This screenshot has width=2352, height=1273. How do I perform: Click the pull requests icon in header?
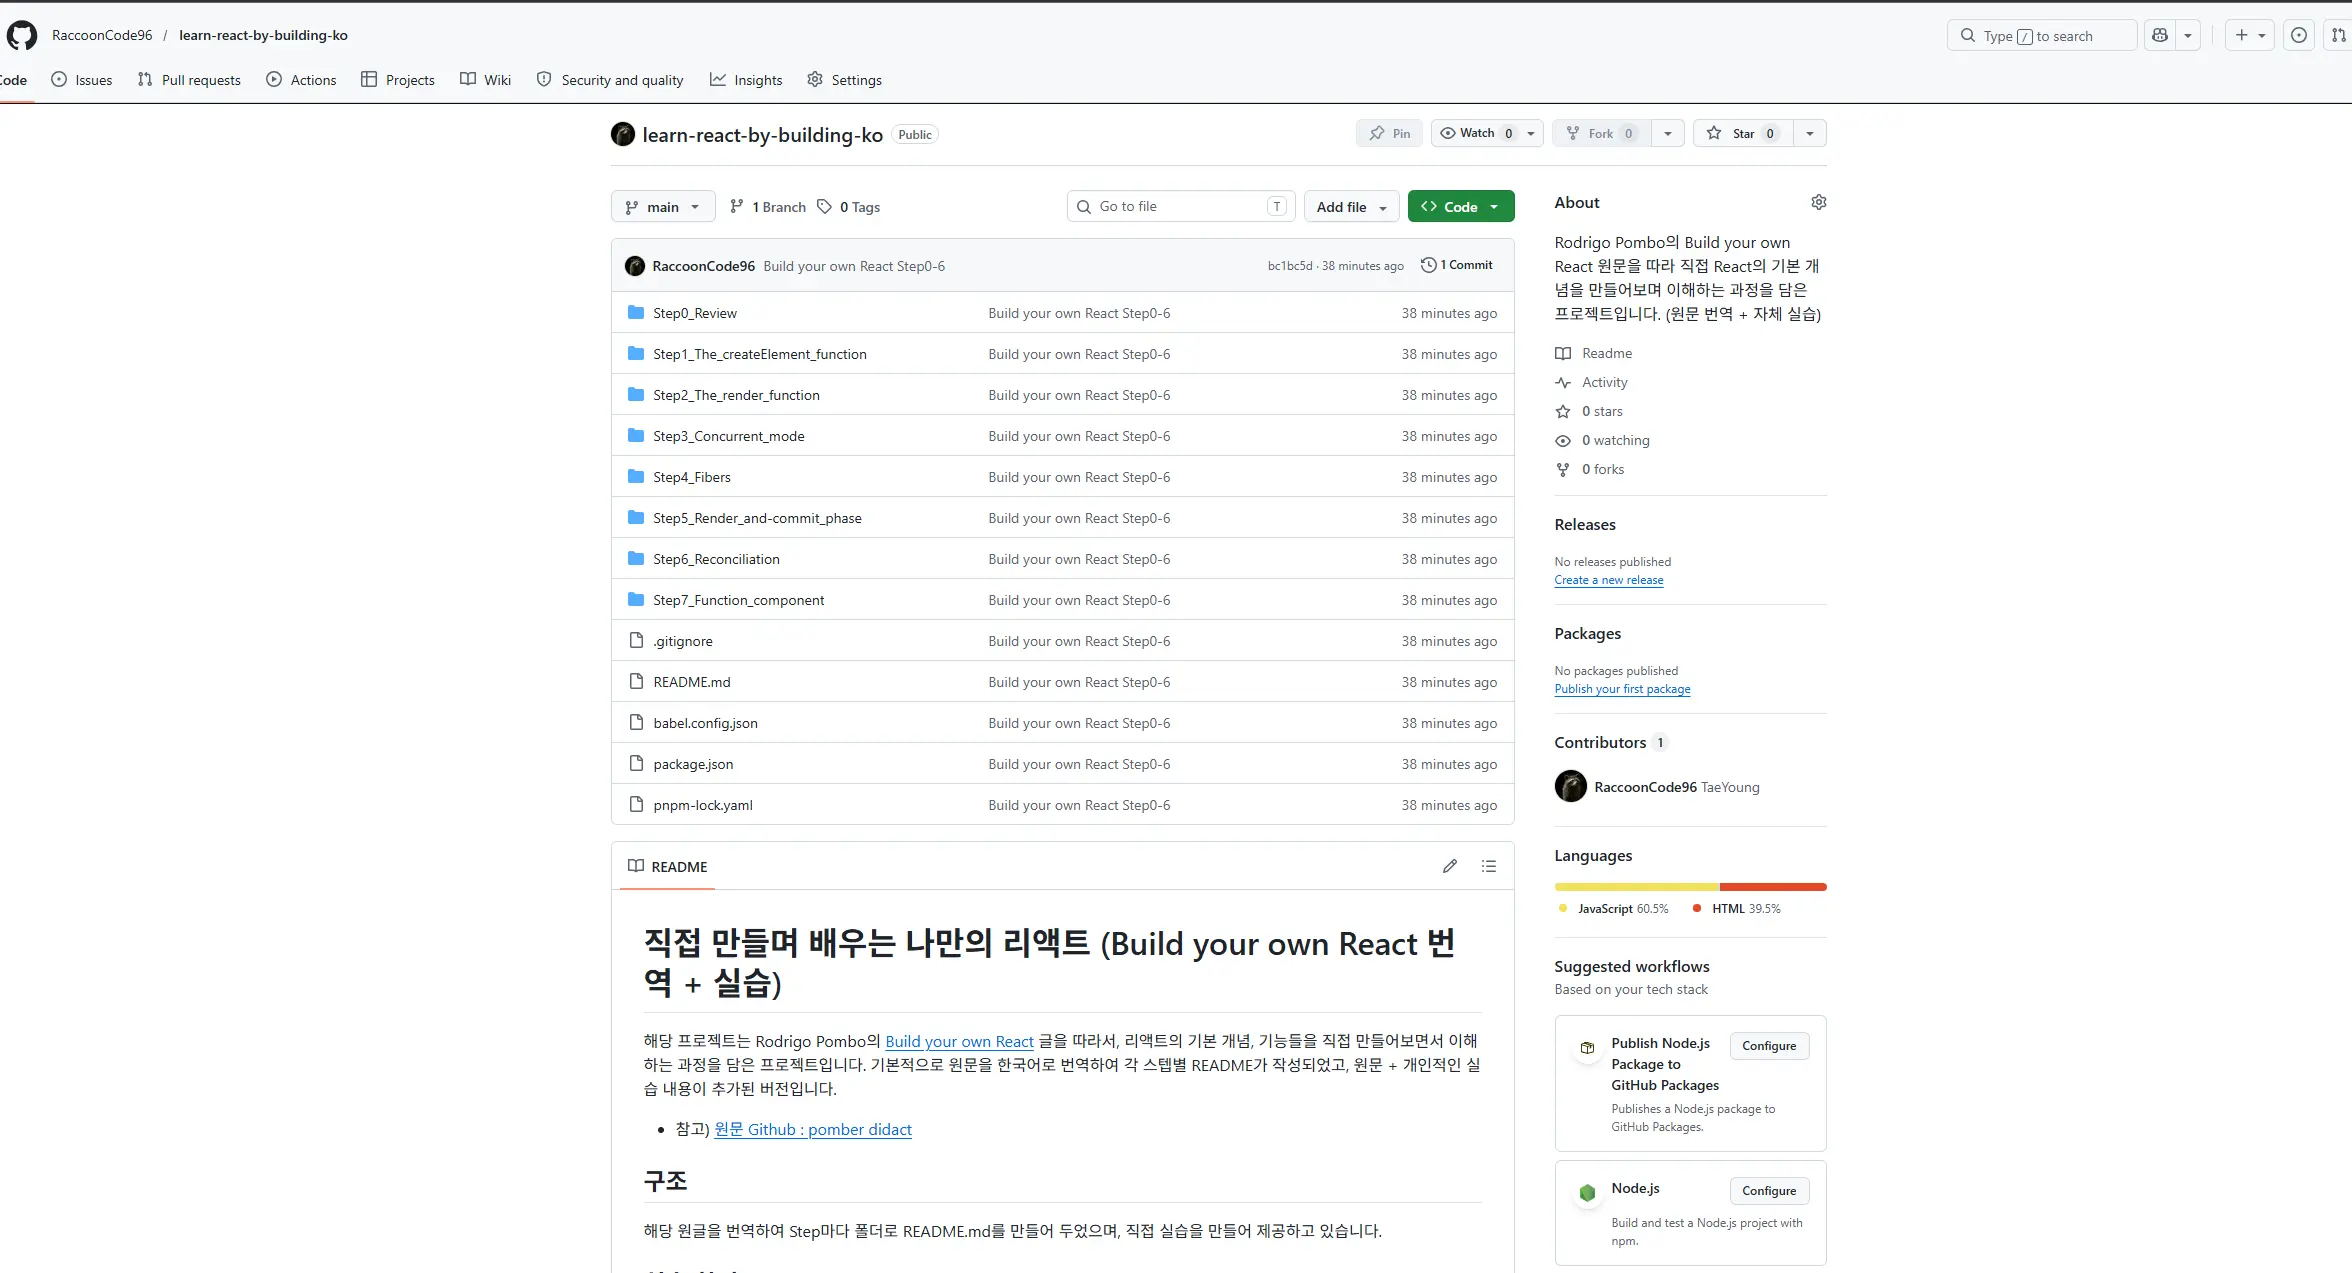2338,35
